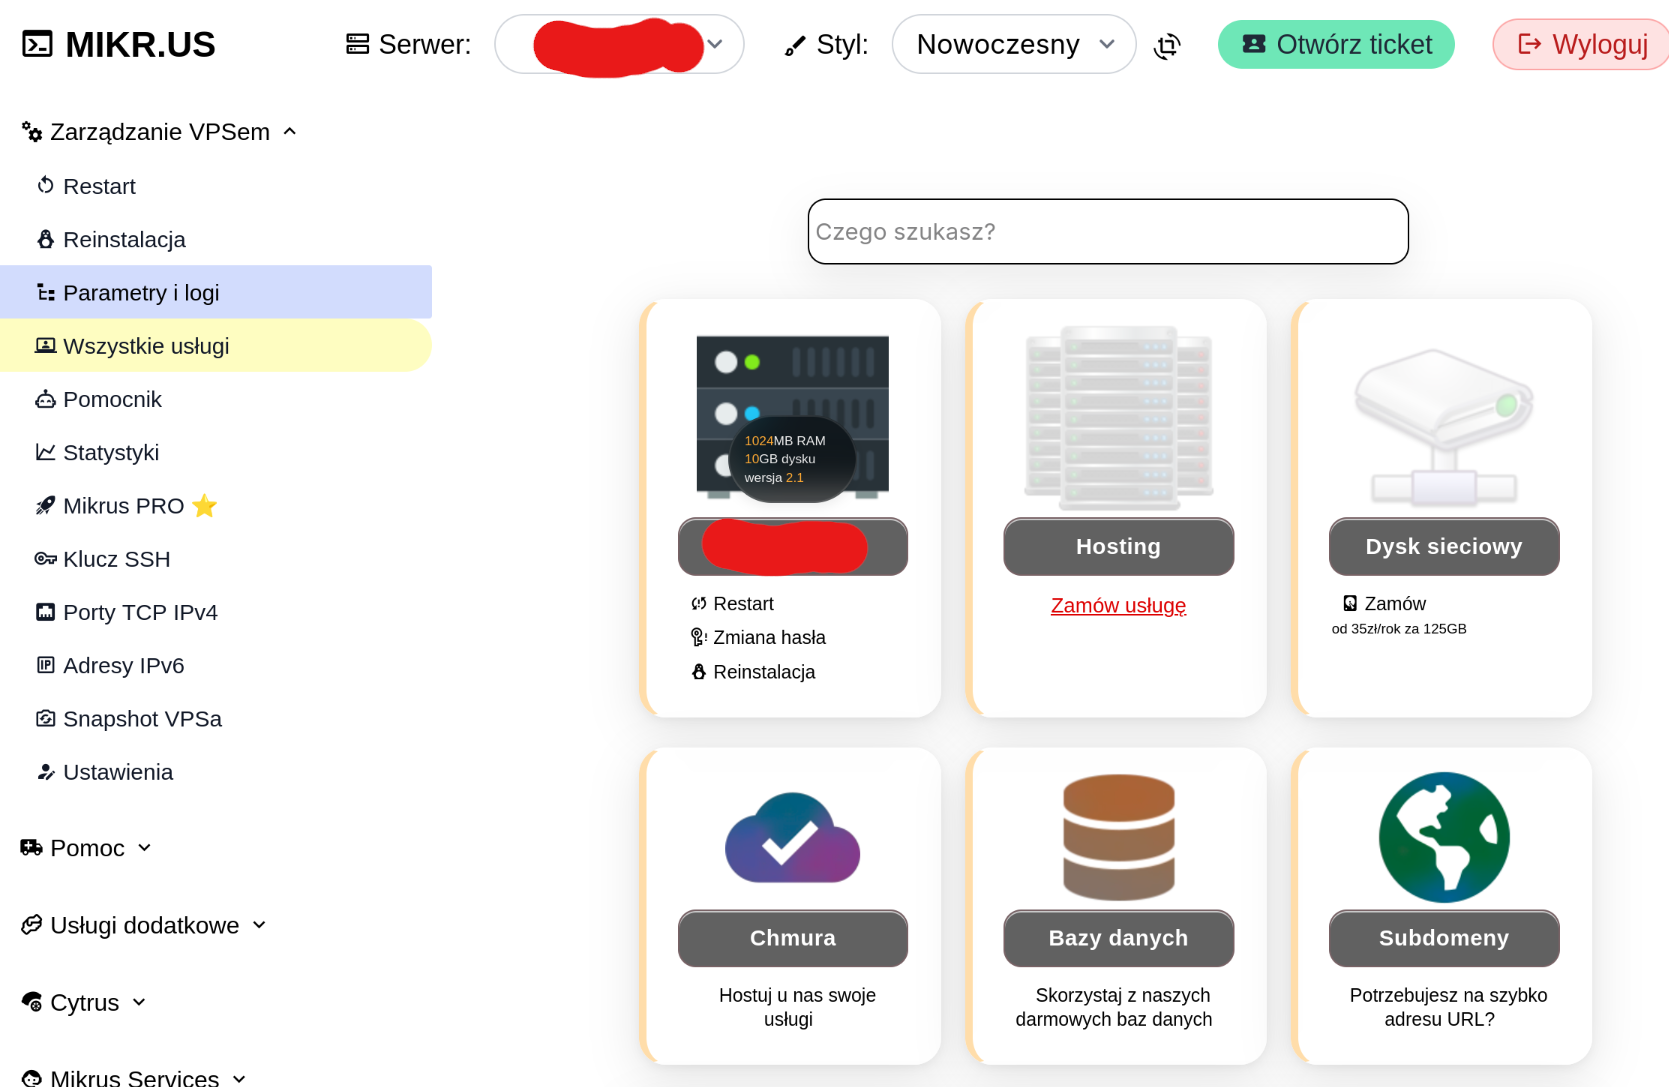Click the Cytrus lemon icon
The width and height of the screenshot is (1669, 1087).
[x=31, y=1002]
